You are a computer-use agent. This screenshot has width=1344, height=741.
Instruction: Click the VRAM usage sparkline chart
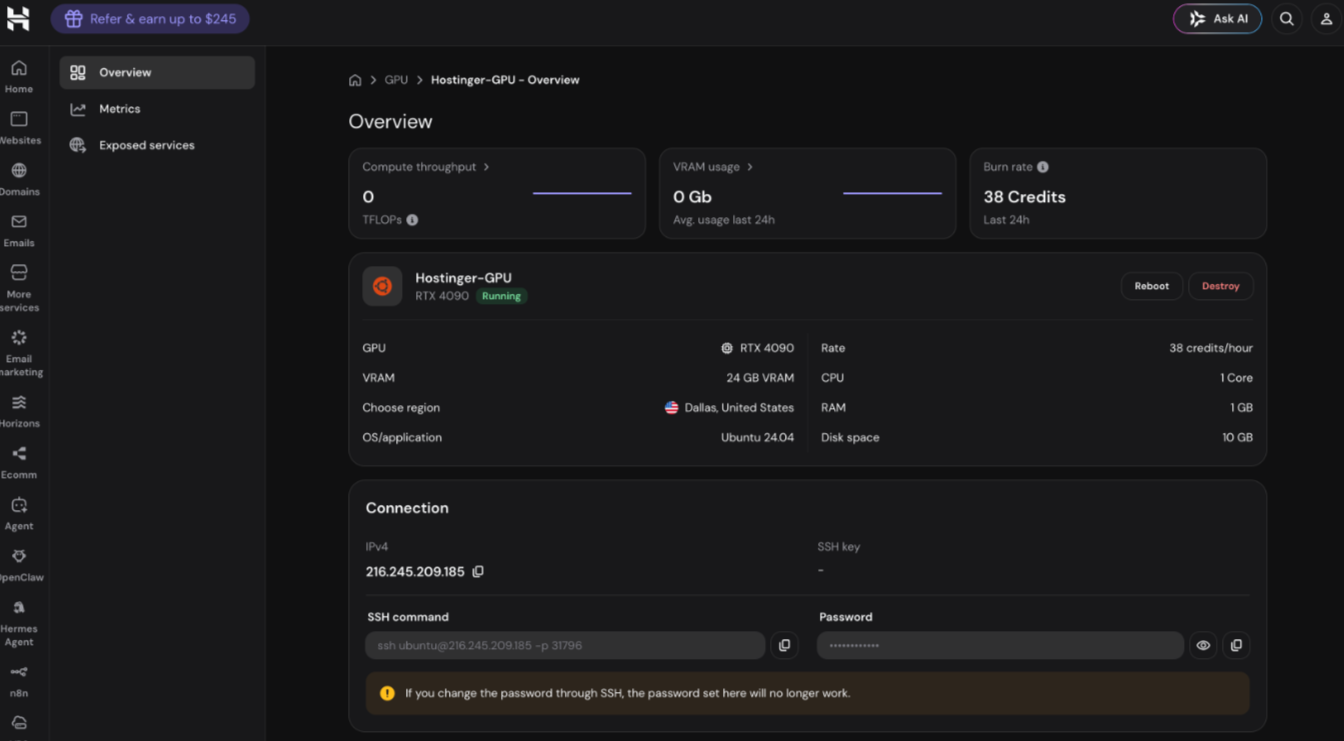pyautogui.click(x=893, y=193)
